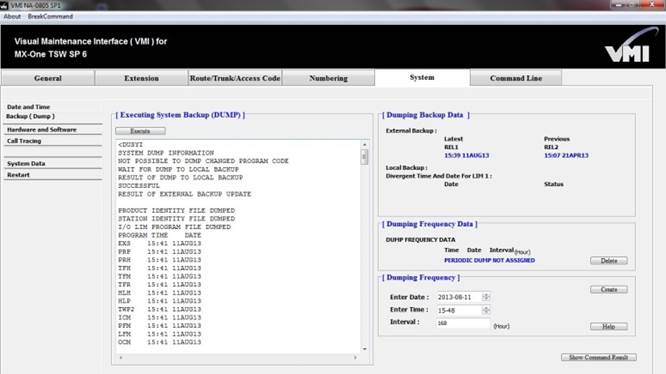Screen dimensions: 666x374
Task: Select the System tab
Action: click(422, 78)
